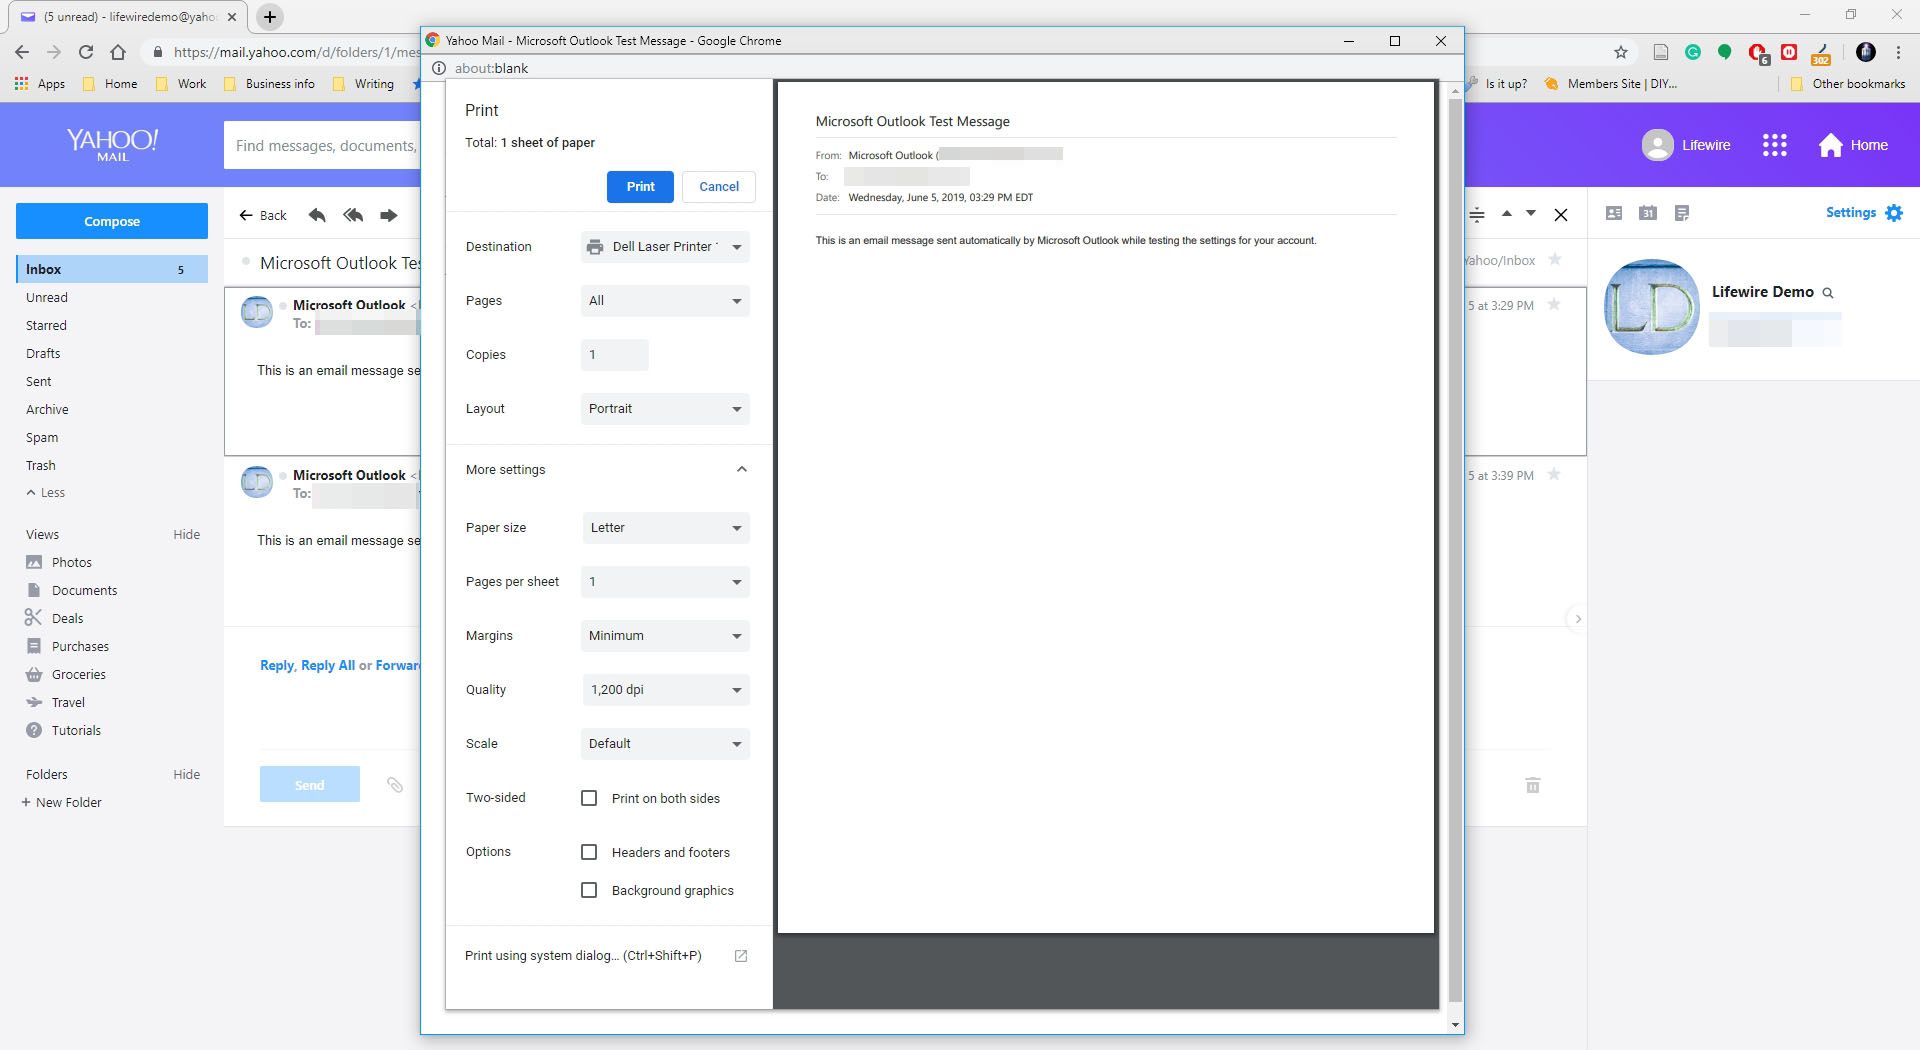Click the forward arrow icon in Yahoo Mail
1920x1050 pixels.
pos(389,215)
